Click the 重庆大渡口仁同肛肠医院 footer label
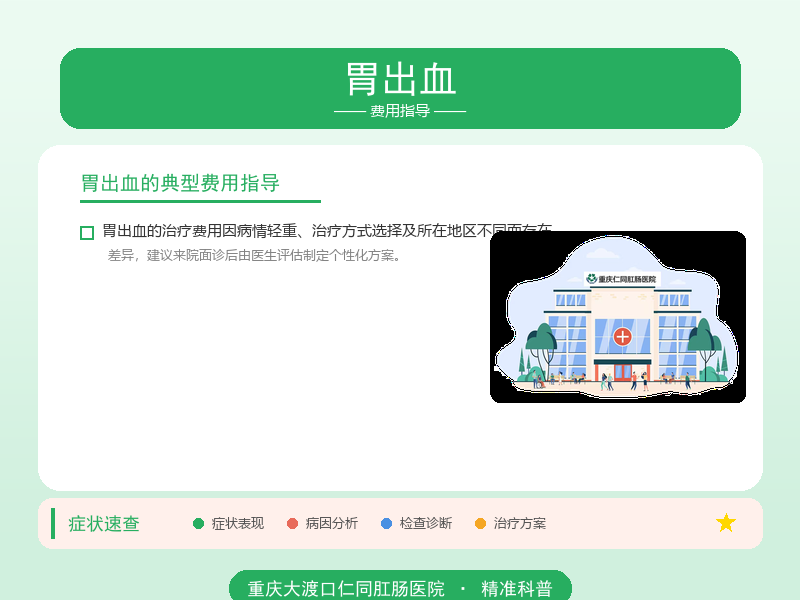The height and width of the screenshot is (600, 800). [x=346, y=589]
